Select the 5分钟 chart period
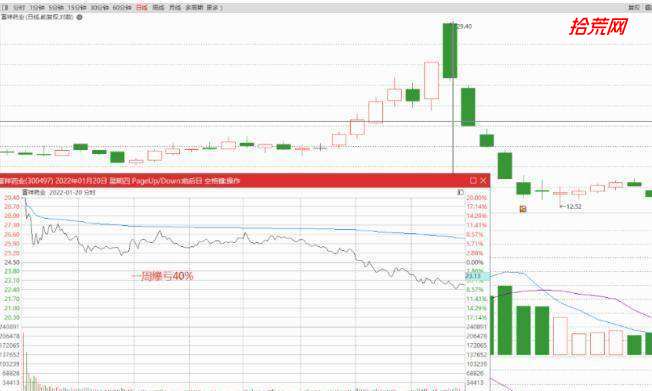 coord(56,7)
